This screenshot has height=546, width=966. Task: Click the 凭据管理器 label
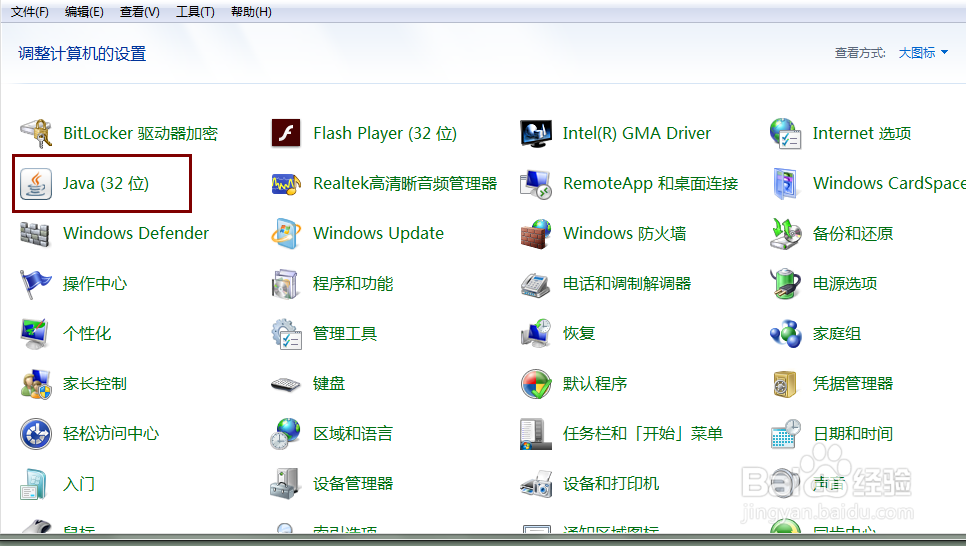(853, 384)
